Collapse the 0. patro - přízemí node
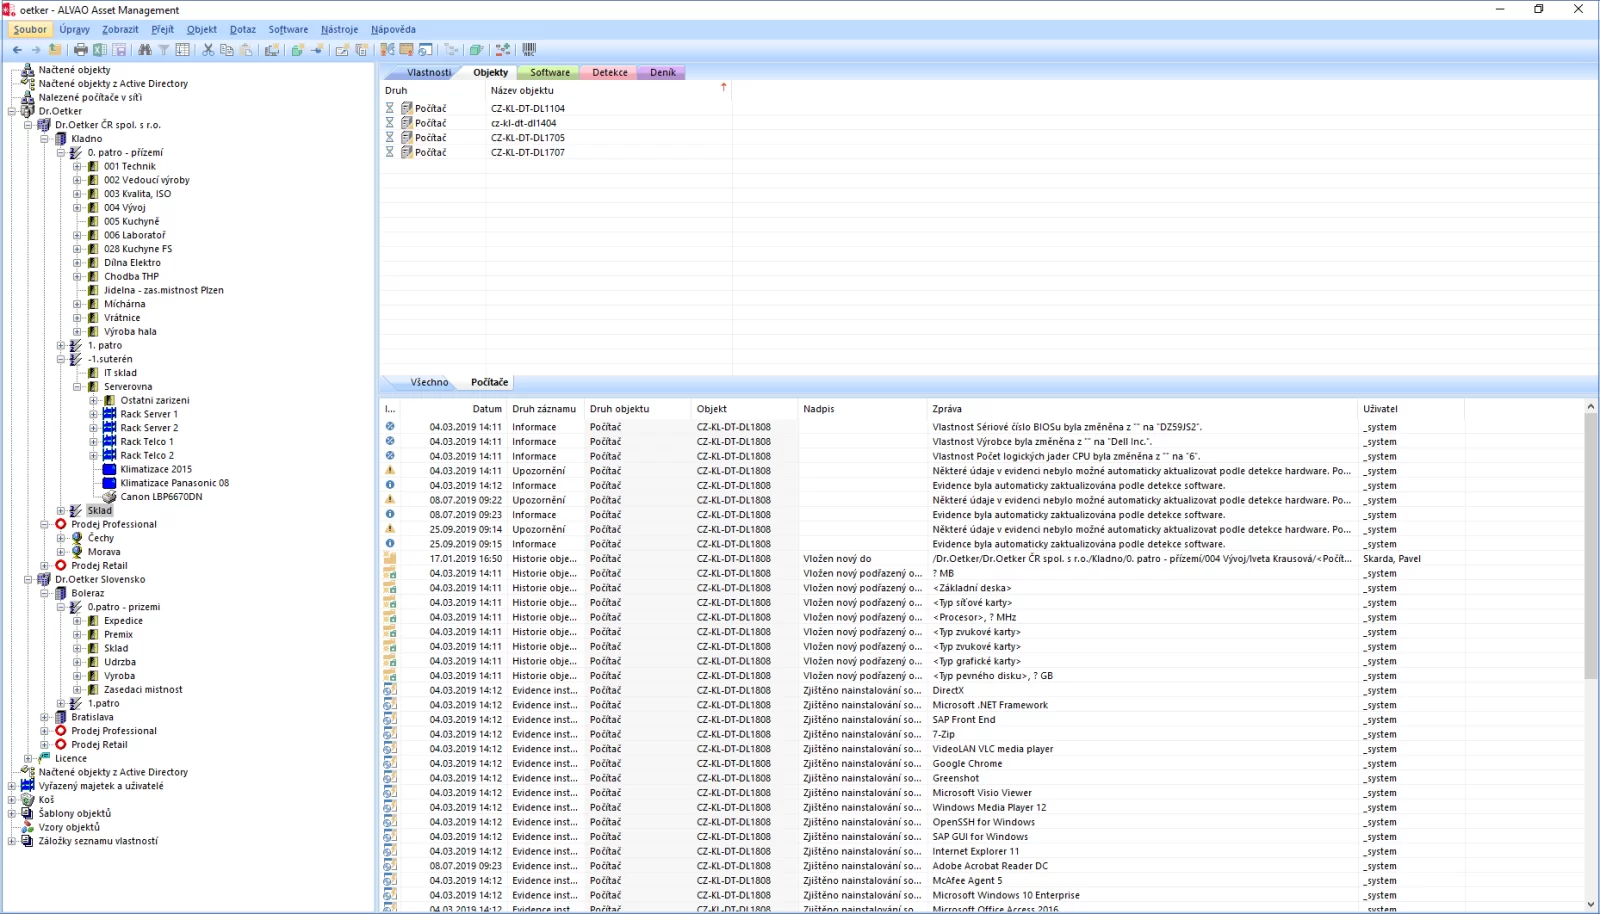This screenshot has width=1600, height=914. tap(60, 153)
